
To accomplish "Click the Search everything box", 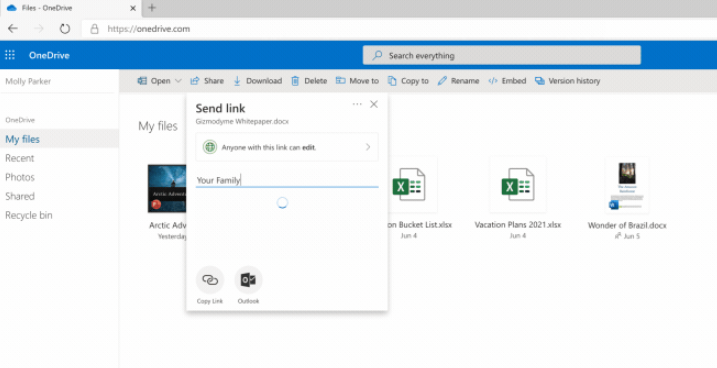I will pos(502,55).
